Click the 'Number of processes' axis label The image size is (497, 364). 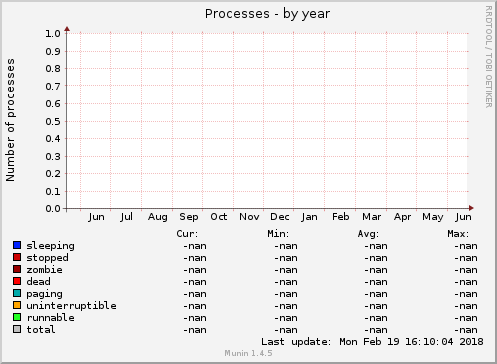click(11, 120)
